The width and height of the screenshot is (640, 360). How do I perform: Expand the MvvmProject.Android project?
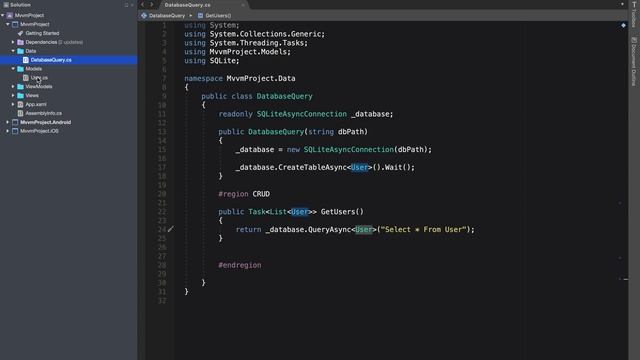[x=8, y=122]
